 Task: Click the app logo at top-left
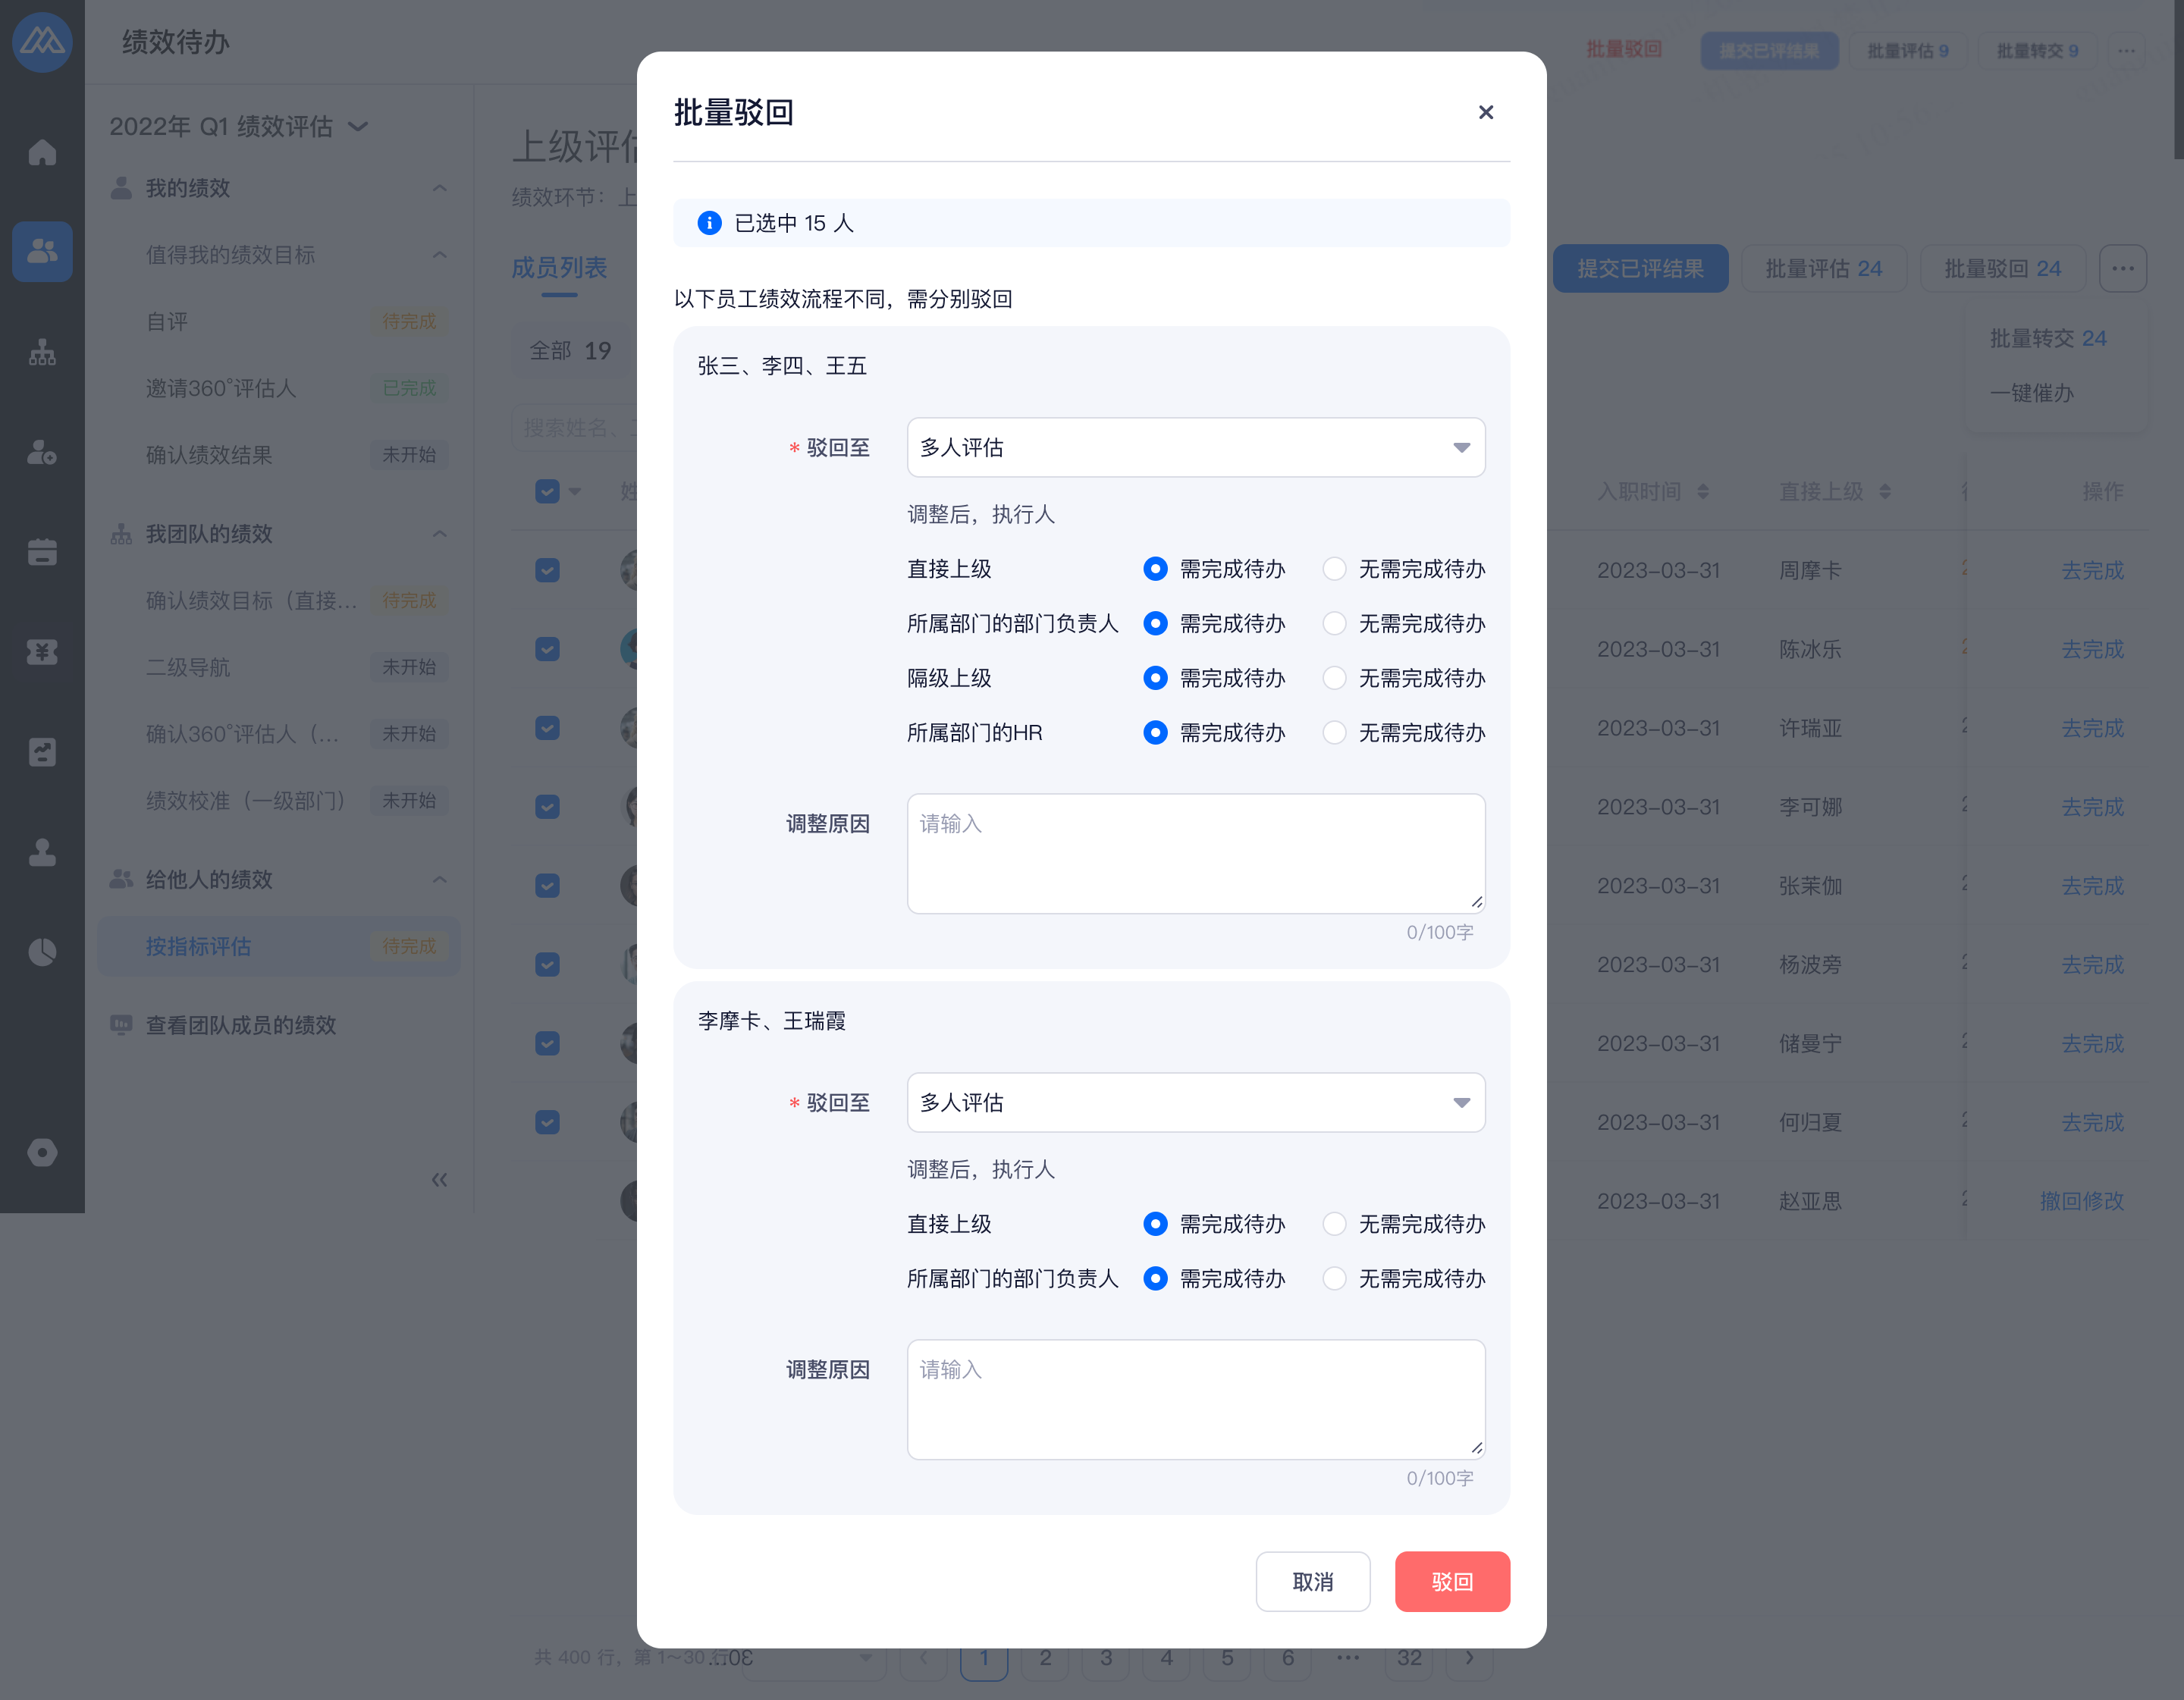point(42,42)
